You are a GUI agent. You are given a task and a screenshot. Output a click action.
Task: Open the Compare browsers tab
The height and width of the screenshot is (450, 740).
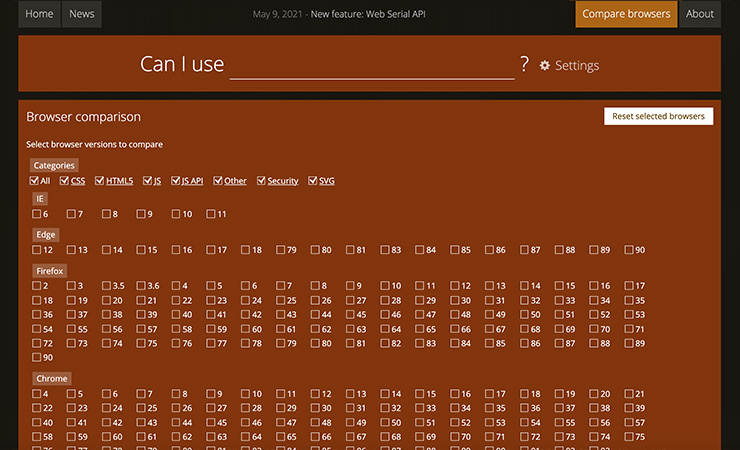coord(626,14)
